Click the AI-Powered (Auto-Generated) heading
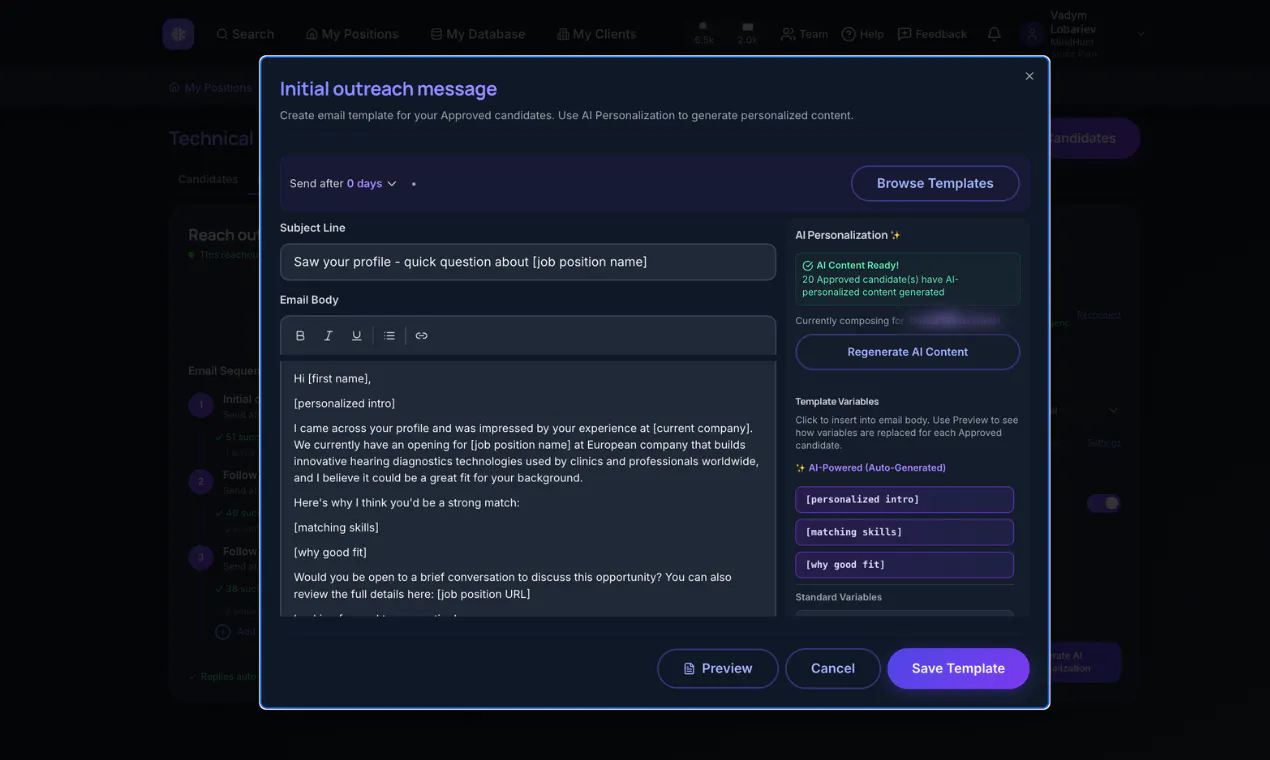Screen dimensions: 1270x760 click(870, 468)
